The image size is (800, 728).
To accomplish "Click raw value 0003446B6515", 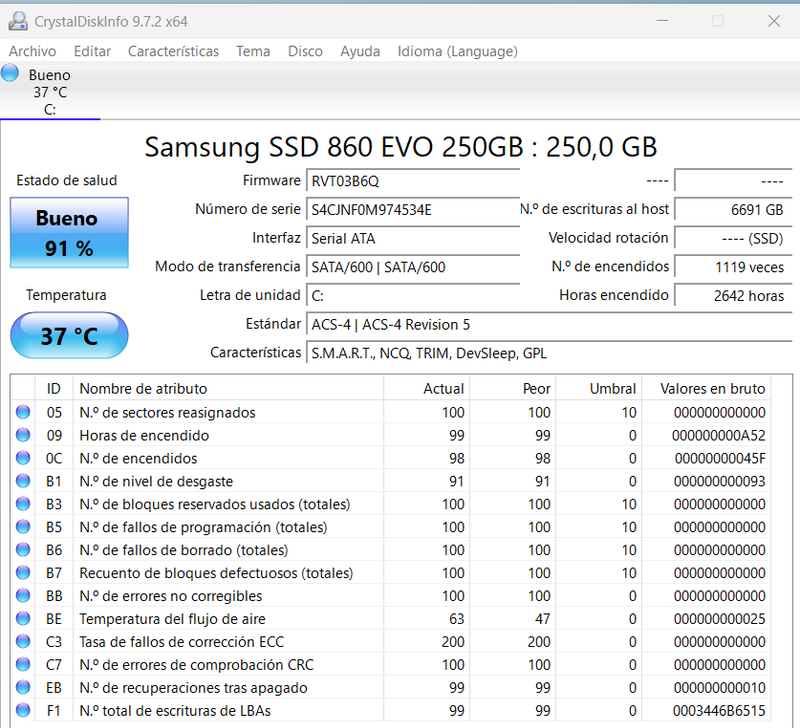I will pyautogui.click(x=719, y=711).
